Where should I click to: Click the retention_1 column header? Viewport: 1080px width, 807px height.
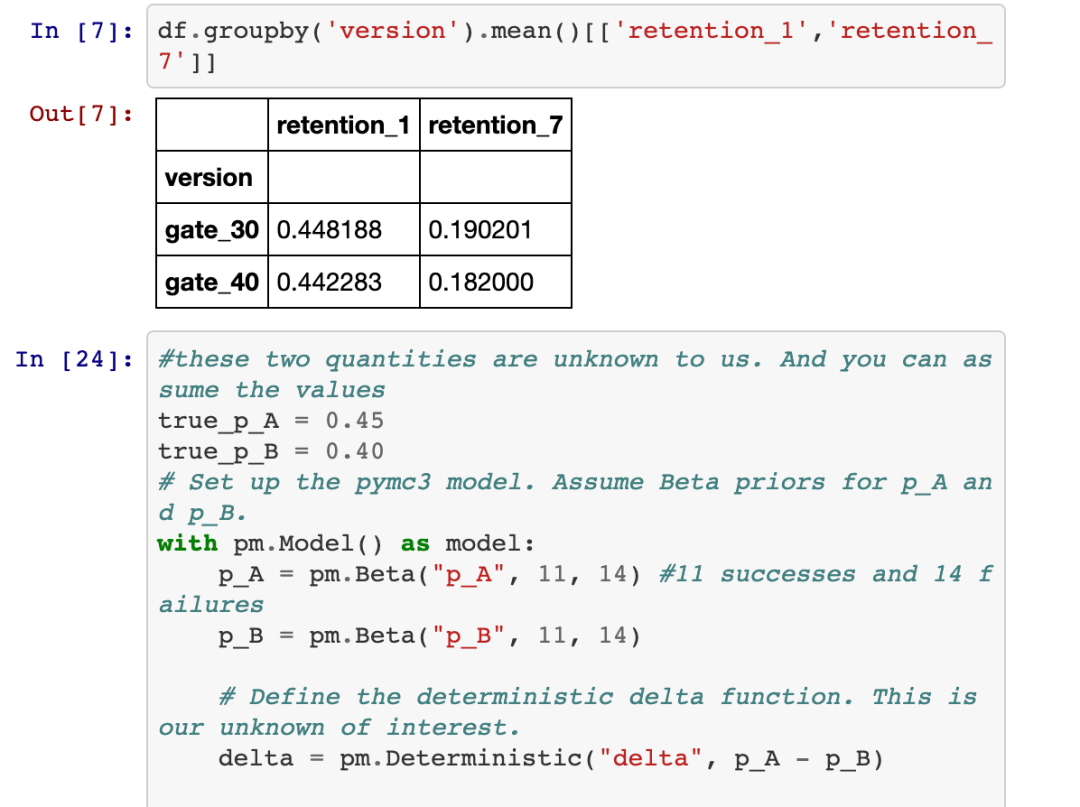[343, 125]
